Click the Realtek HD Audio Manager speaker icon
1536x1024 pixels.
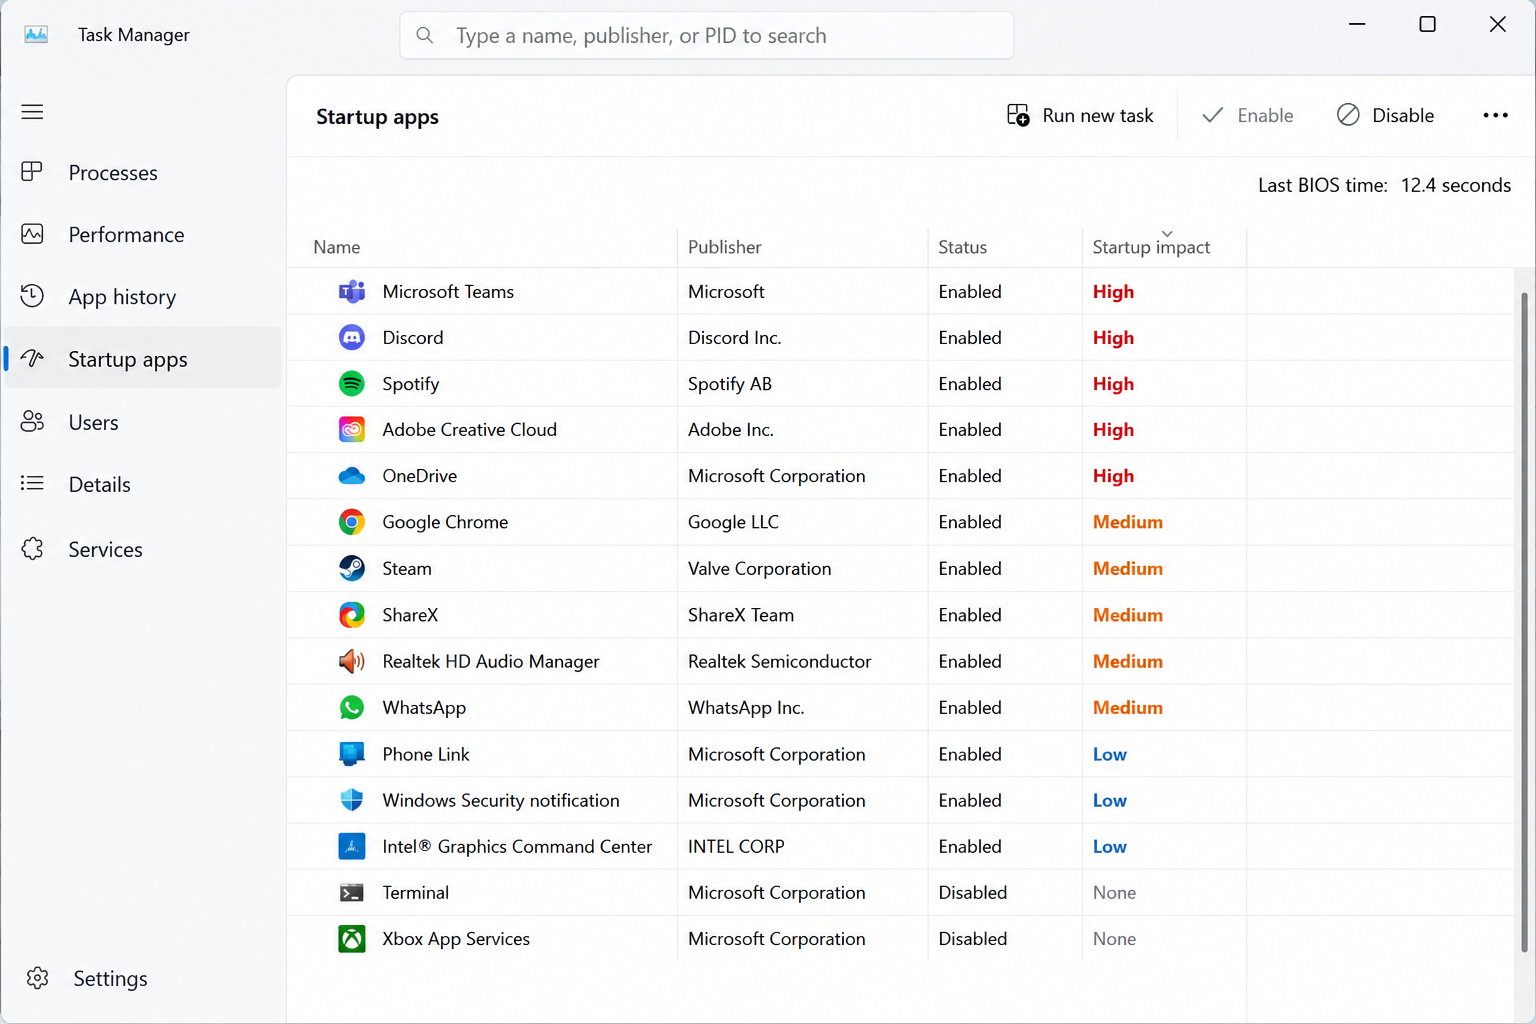[x=352, y=661]
